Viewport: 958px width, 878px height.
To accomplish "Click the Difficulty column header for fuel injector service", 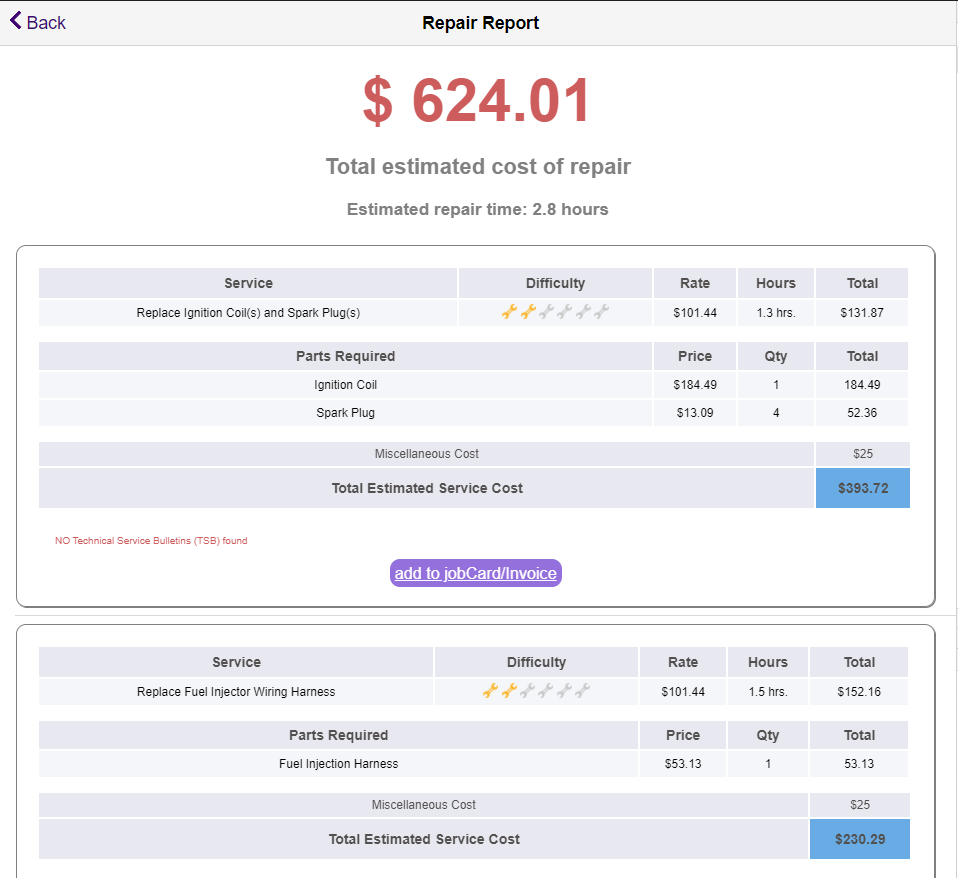I will pos(536,662).
